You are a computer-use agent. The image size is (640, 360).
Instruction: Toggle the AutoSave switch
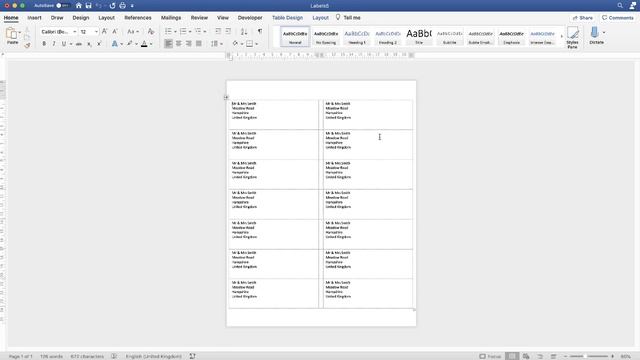click(62, 6)
